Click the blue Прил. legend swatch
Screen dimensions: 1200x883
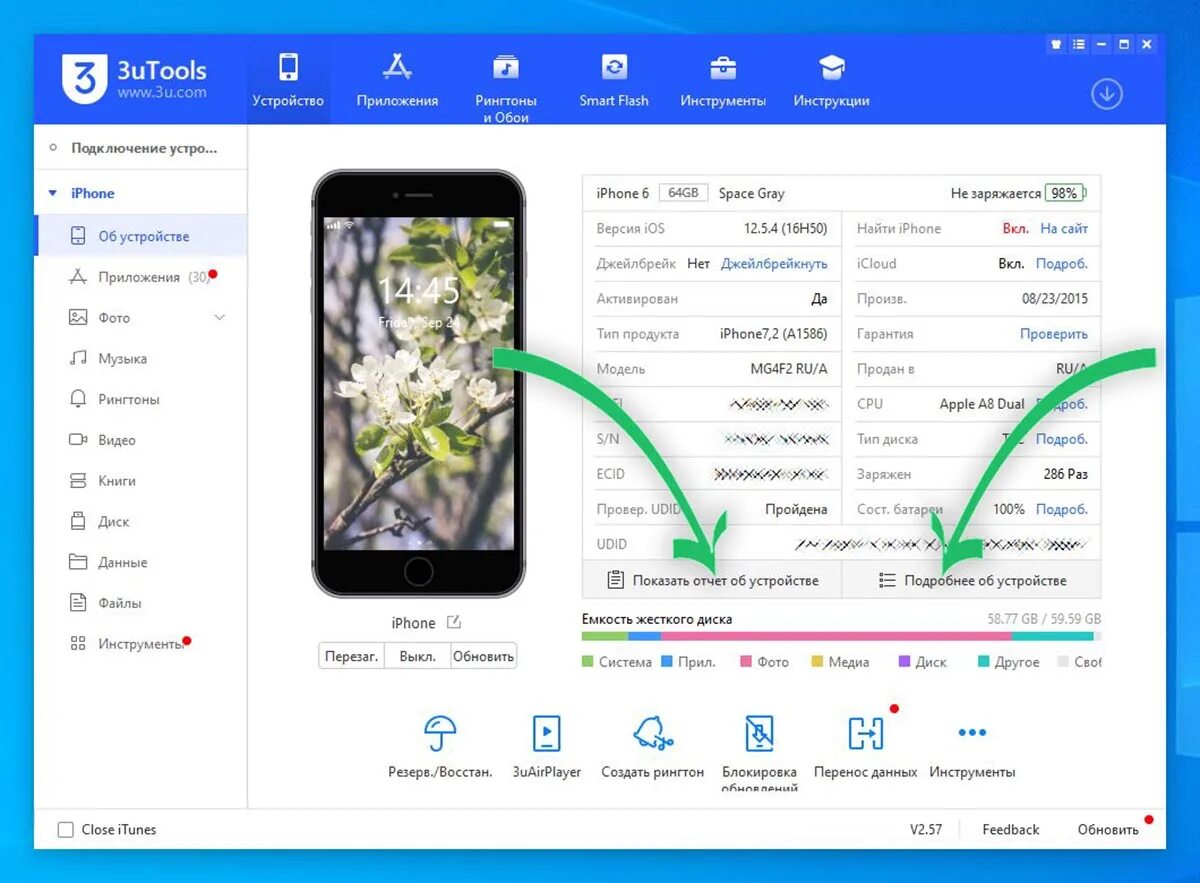[x=667, y=662]
